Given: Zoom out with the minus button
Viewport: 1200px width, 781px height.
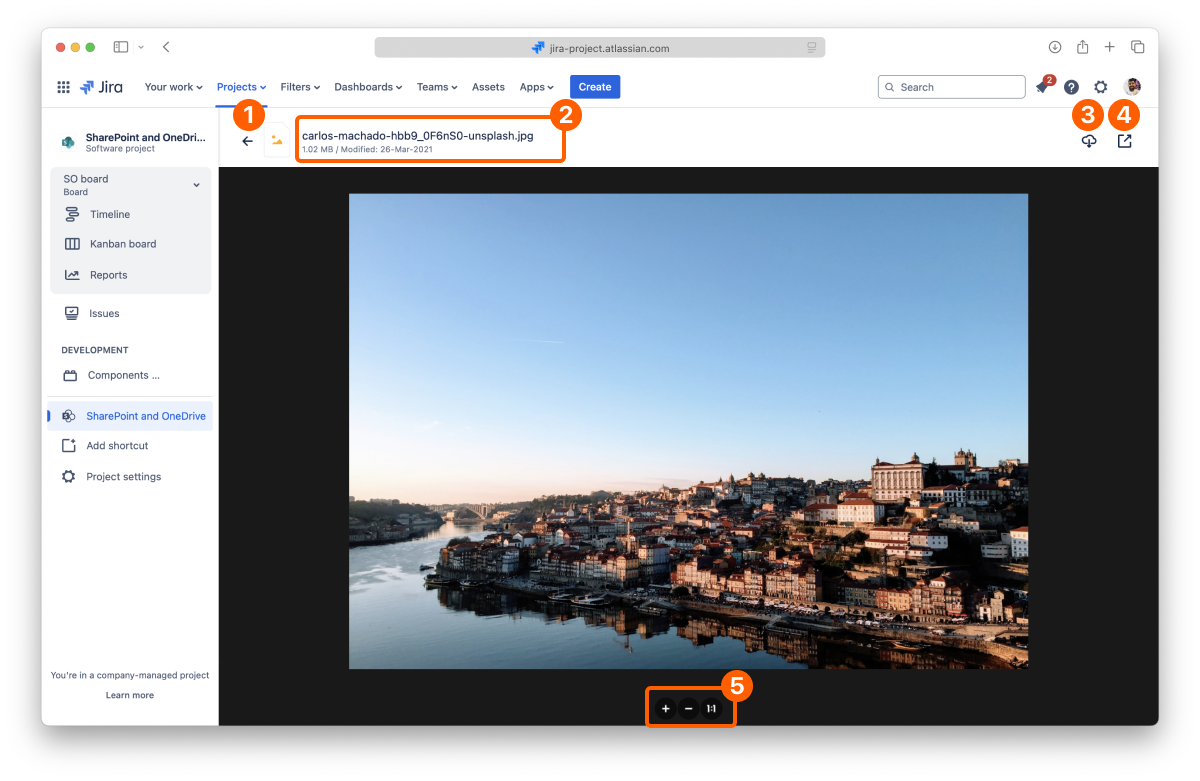Looking at the screenshot, I should 688,709.
